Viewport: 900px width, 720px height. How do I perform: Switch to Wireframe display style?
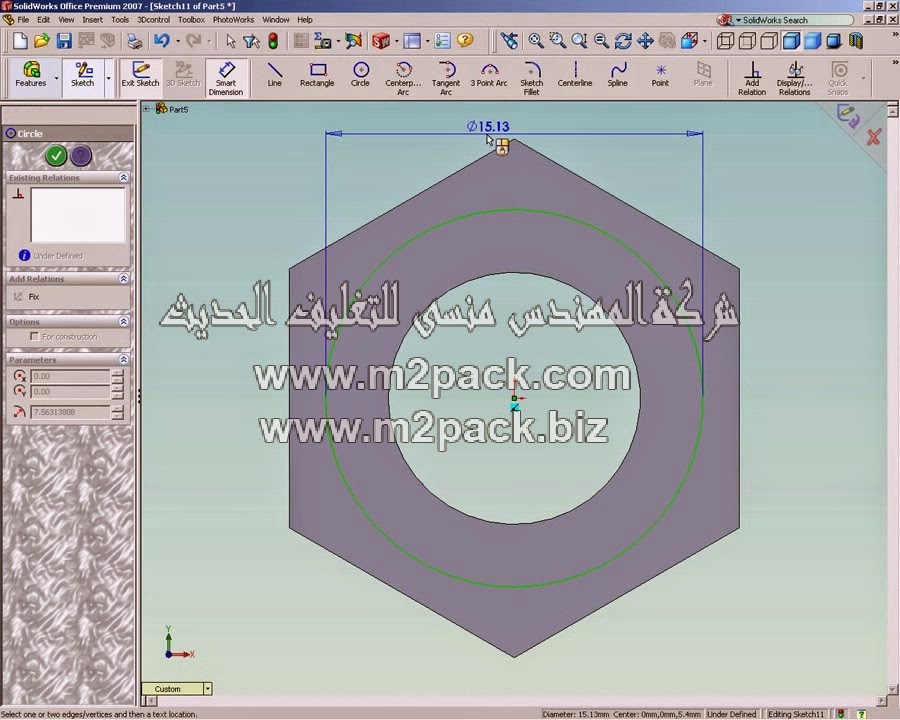click(726, 41)
